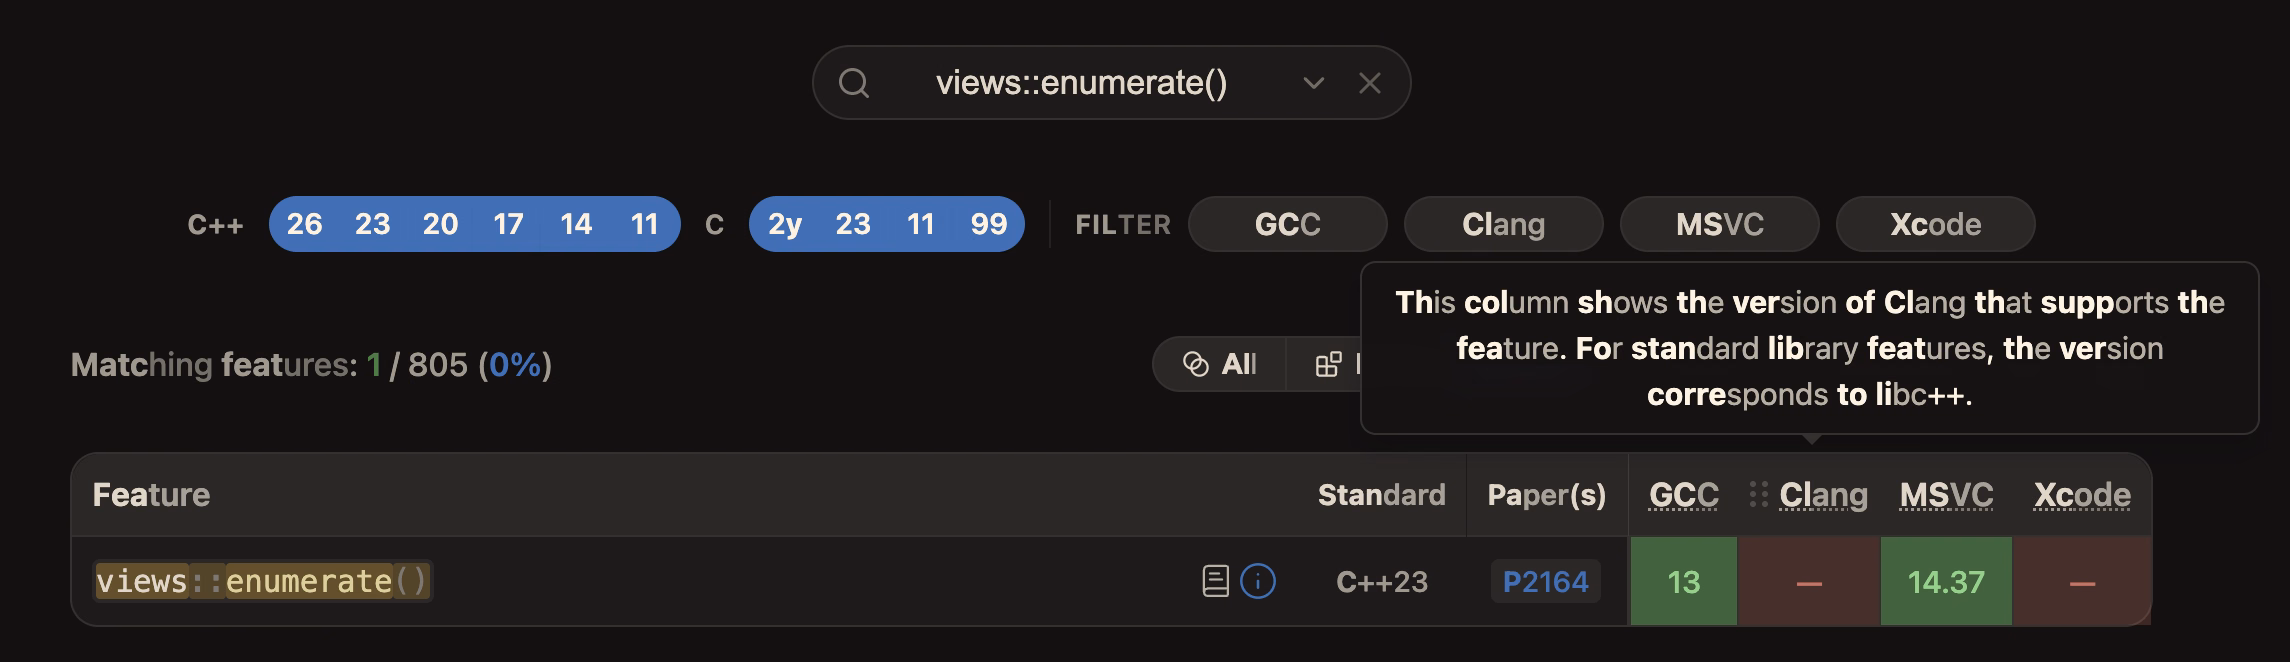Toggle the C++20 standard filter
The height and width of the screenshot is (662, 2290).
point(440,224)
